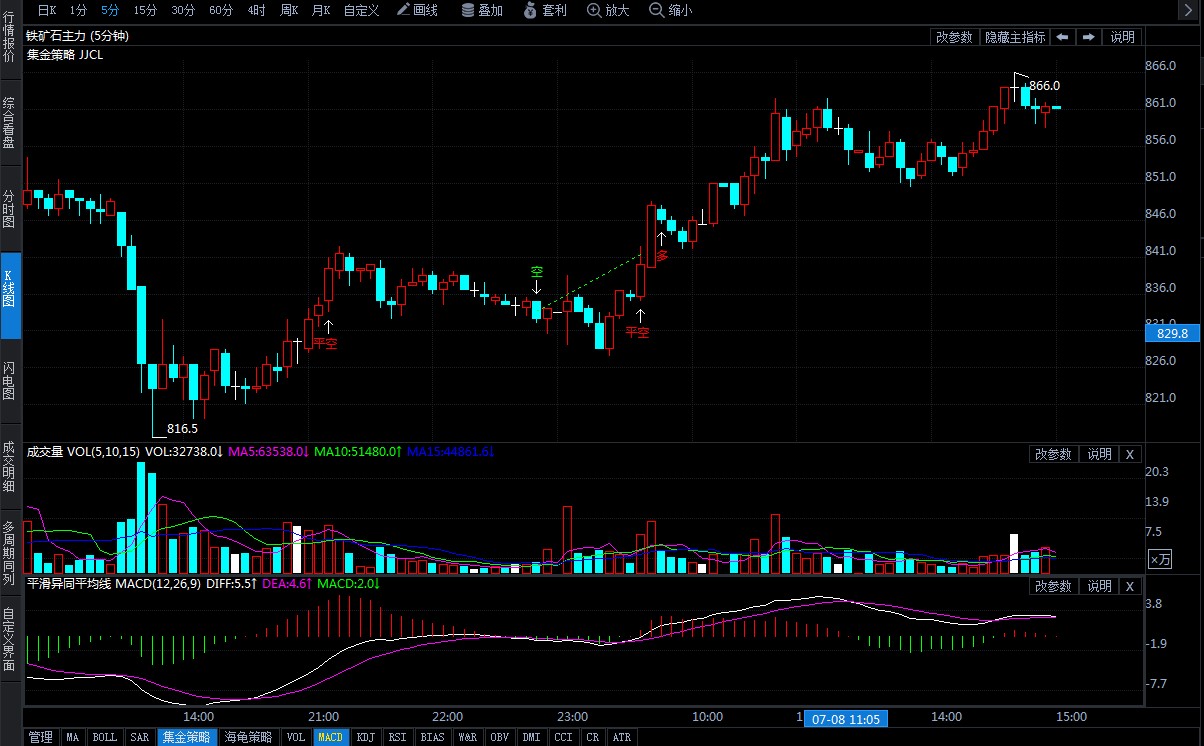Close MACD panel with X button

(1129, 586)
